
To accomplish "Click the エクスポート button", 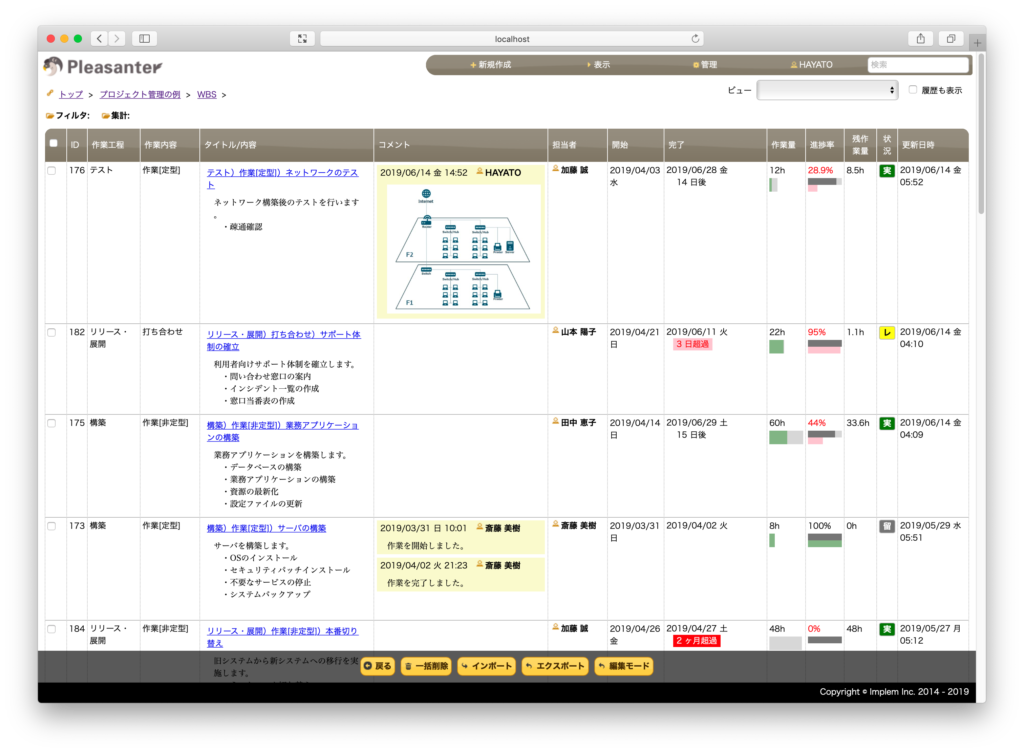I will pos(555,666).
